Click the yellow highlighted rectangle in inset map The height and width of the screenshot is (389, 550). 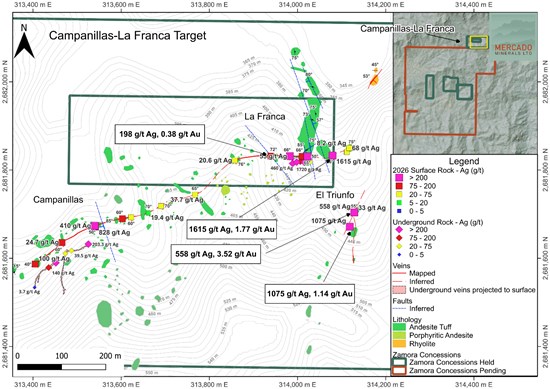coord(478,42)
